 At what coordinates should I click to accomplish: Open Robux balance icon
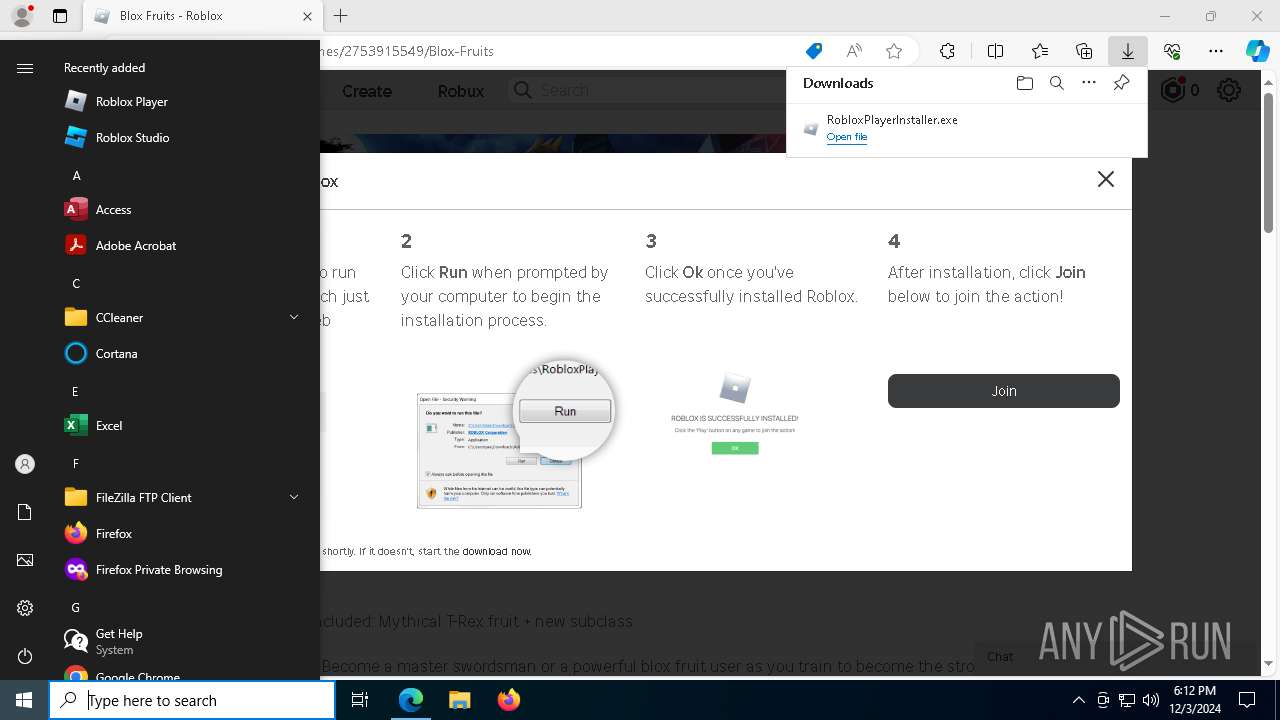click(x=1172, y=90)
